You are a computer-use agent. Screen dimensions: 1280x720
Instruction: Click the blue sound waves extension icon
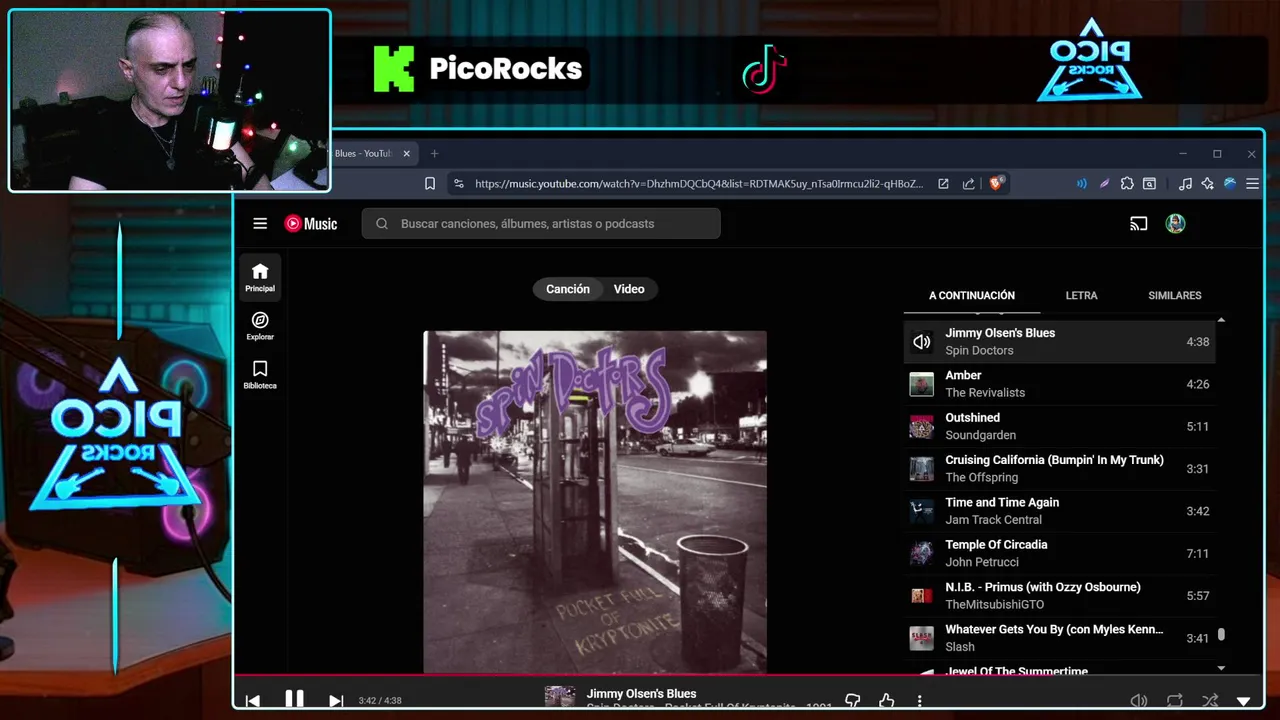(1081, 184)
